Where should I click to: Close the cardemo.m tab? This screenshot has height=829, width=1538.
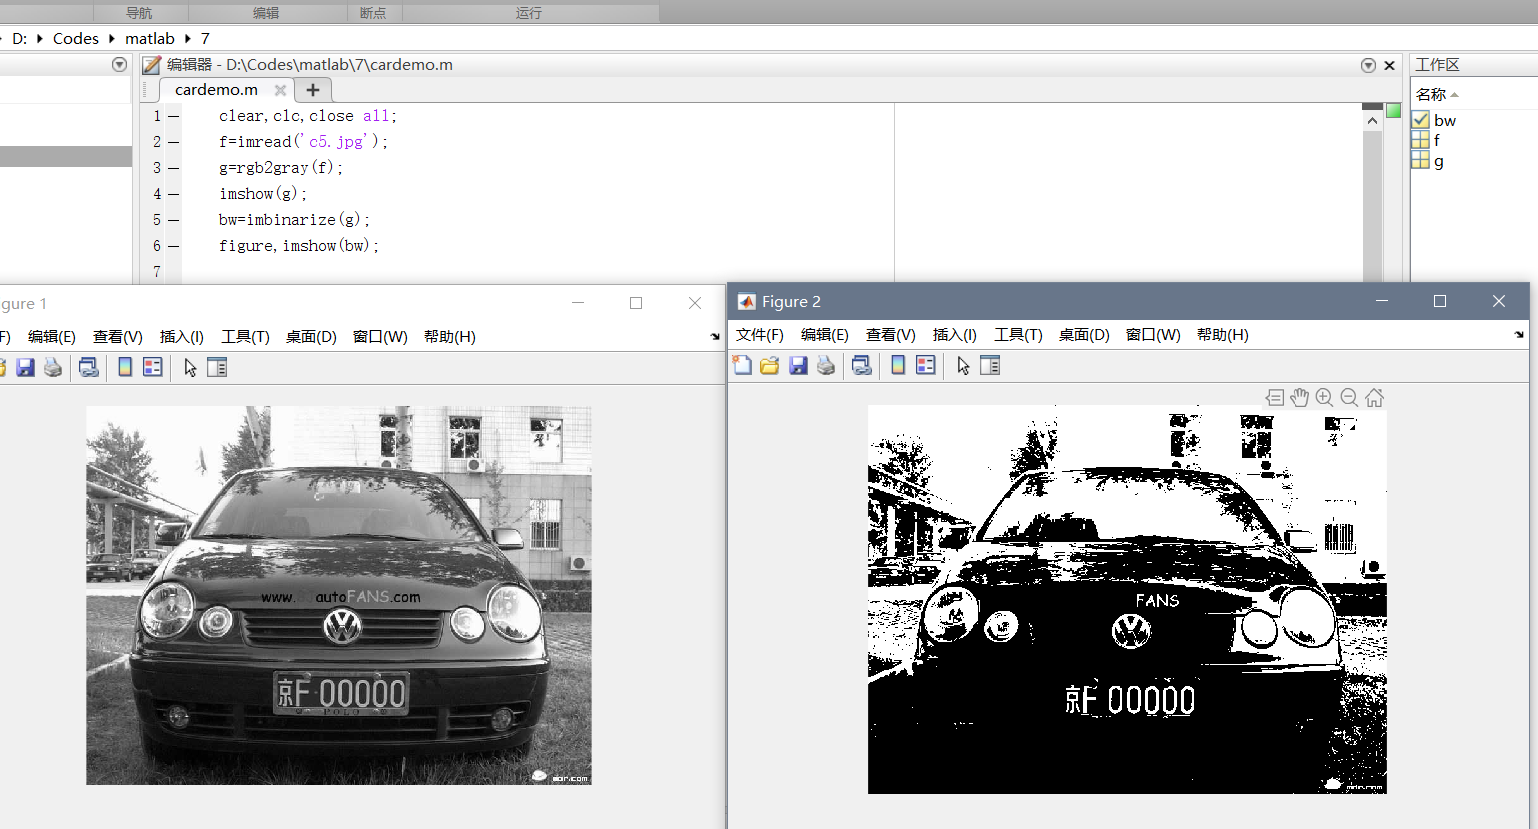pos(280,90)
